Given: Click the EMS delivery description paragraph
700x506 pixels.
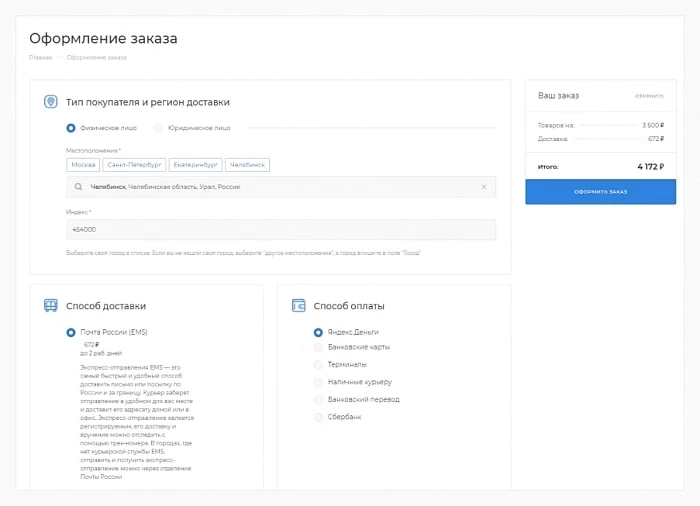Looking at the screenshot, I should point(137,422).
